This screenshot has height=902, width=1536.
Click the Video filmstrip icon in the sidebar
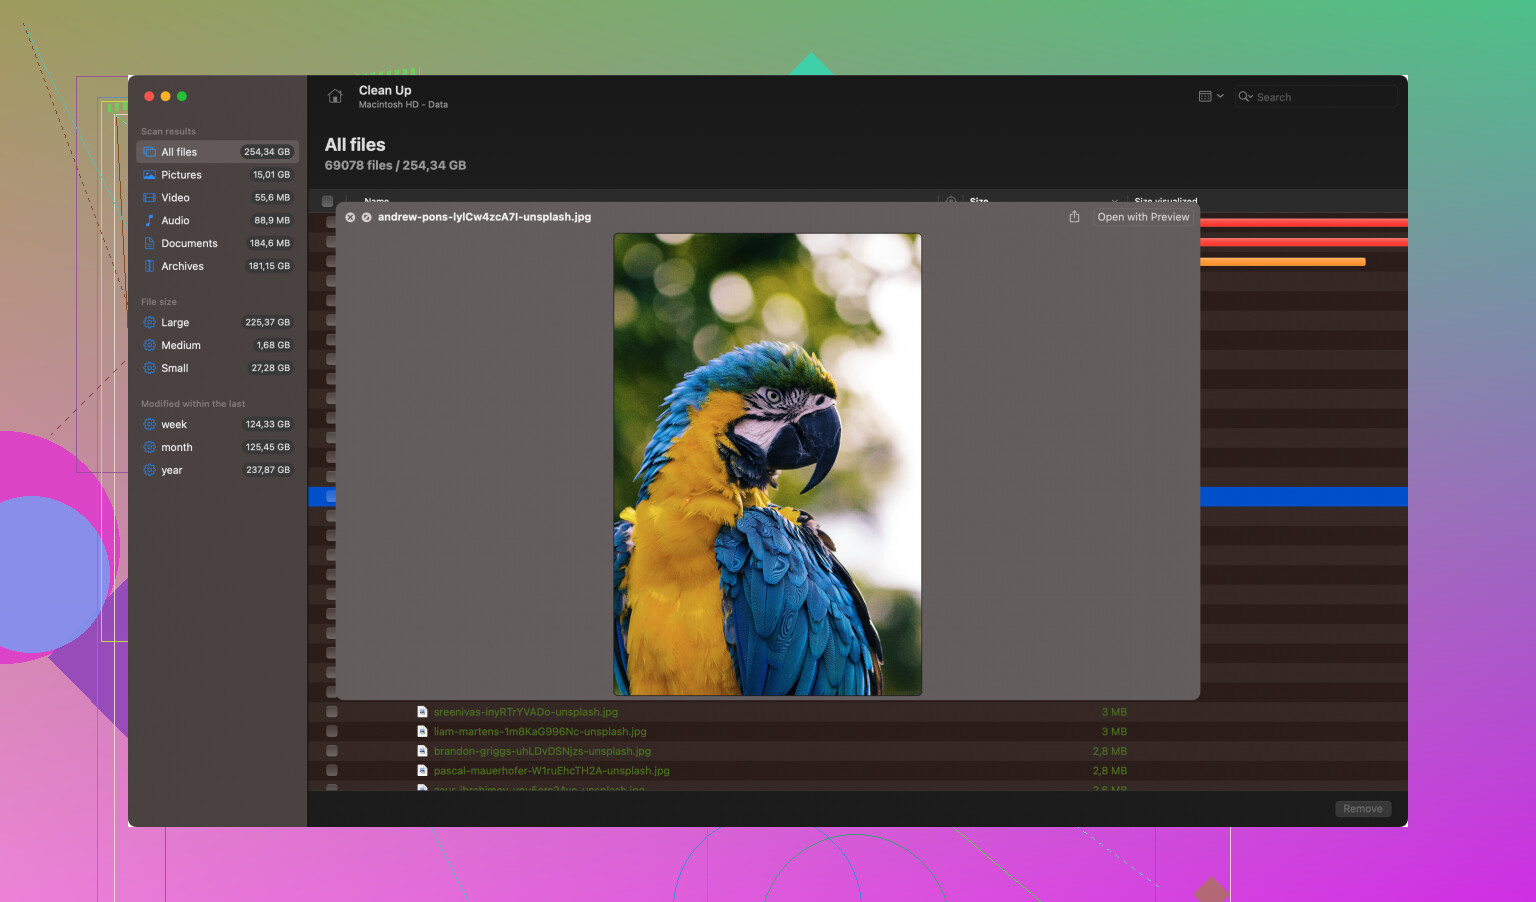pyautogui.click(x=149, y=198)
